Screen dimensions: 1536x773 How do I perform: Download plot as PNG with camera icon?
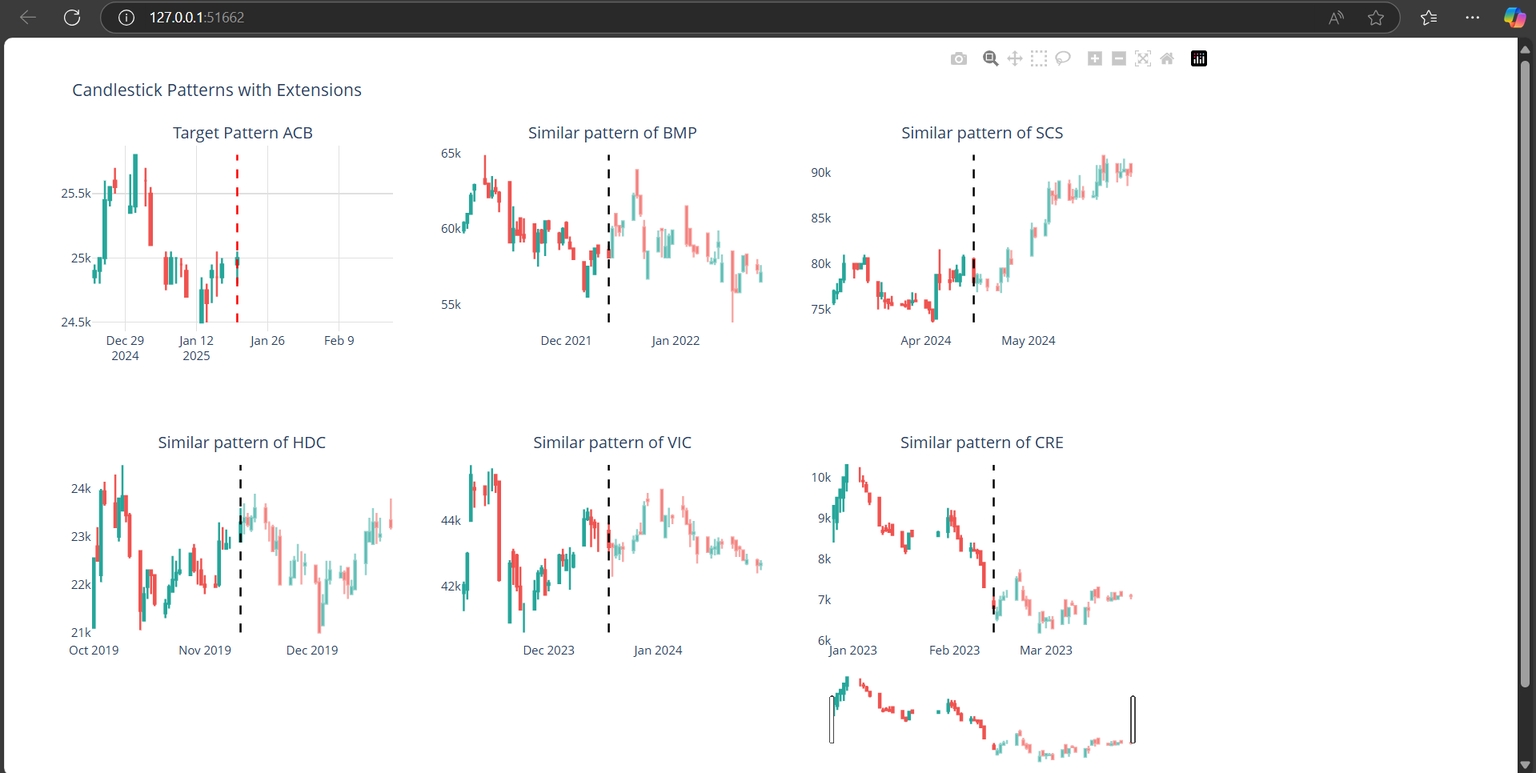coord(959,59)
